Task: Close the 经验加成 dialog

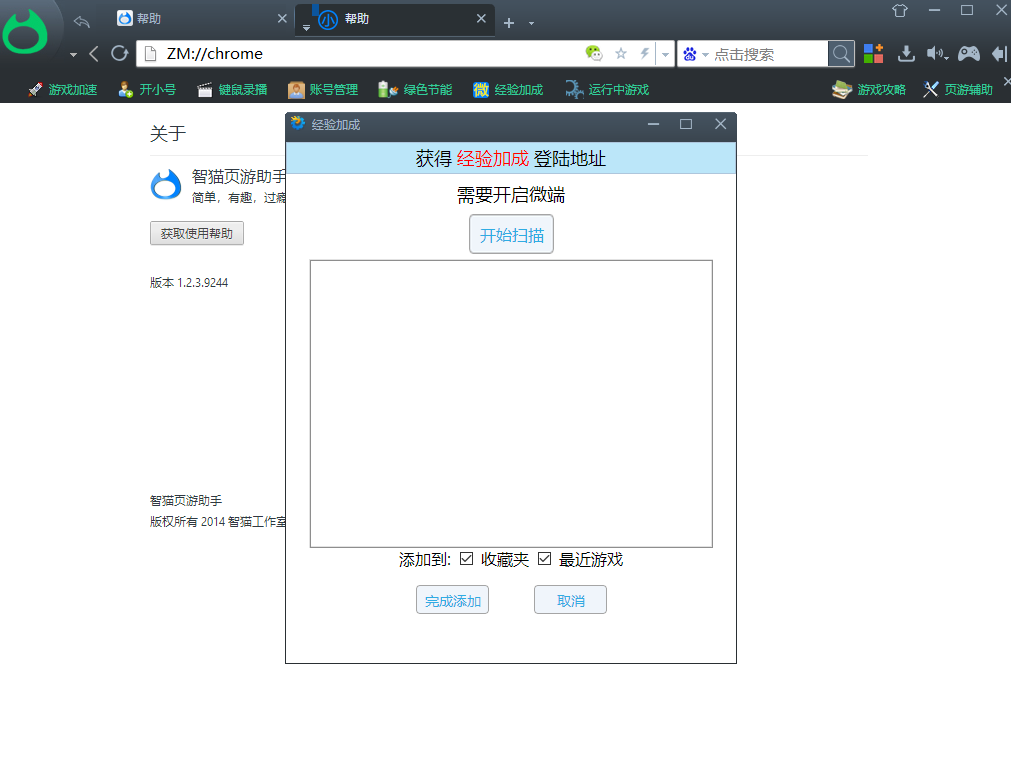Action: pos(720,124)
